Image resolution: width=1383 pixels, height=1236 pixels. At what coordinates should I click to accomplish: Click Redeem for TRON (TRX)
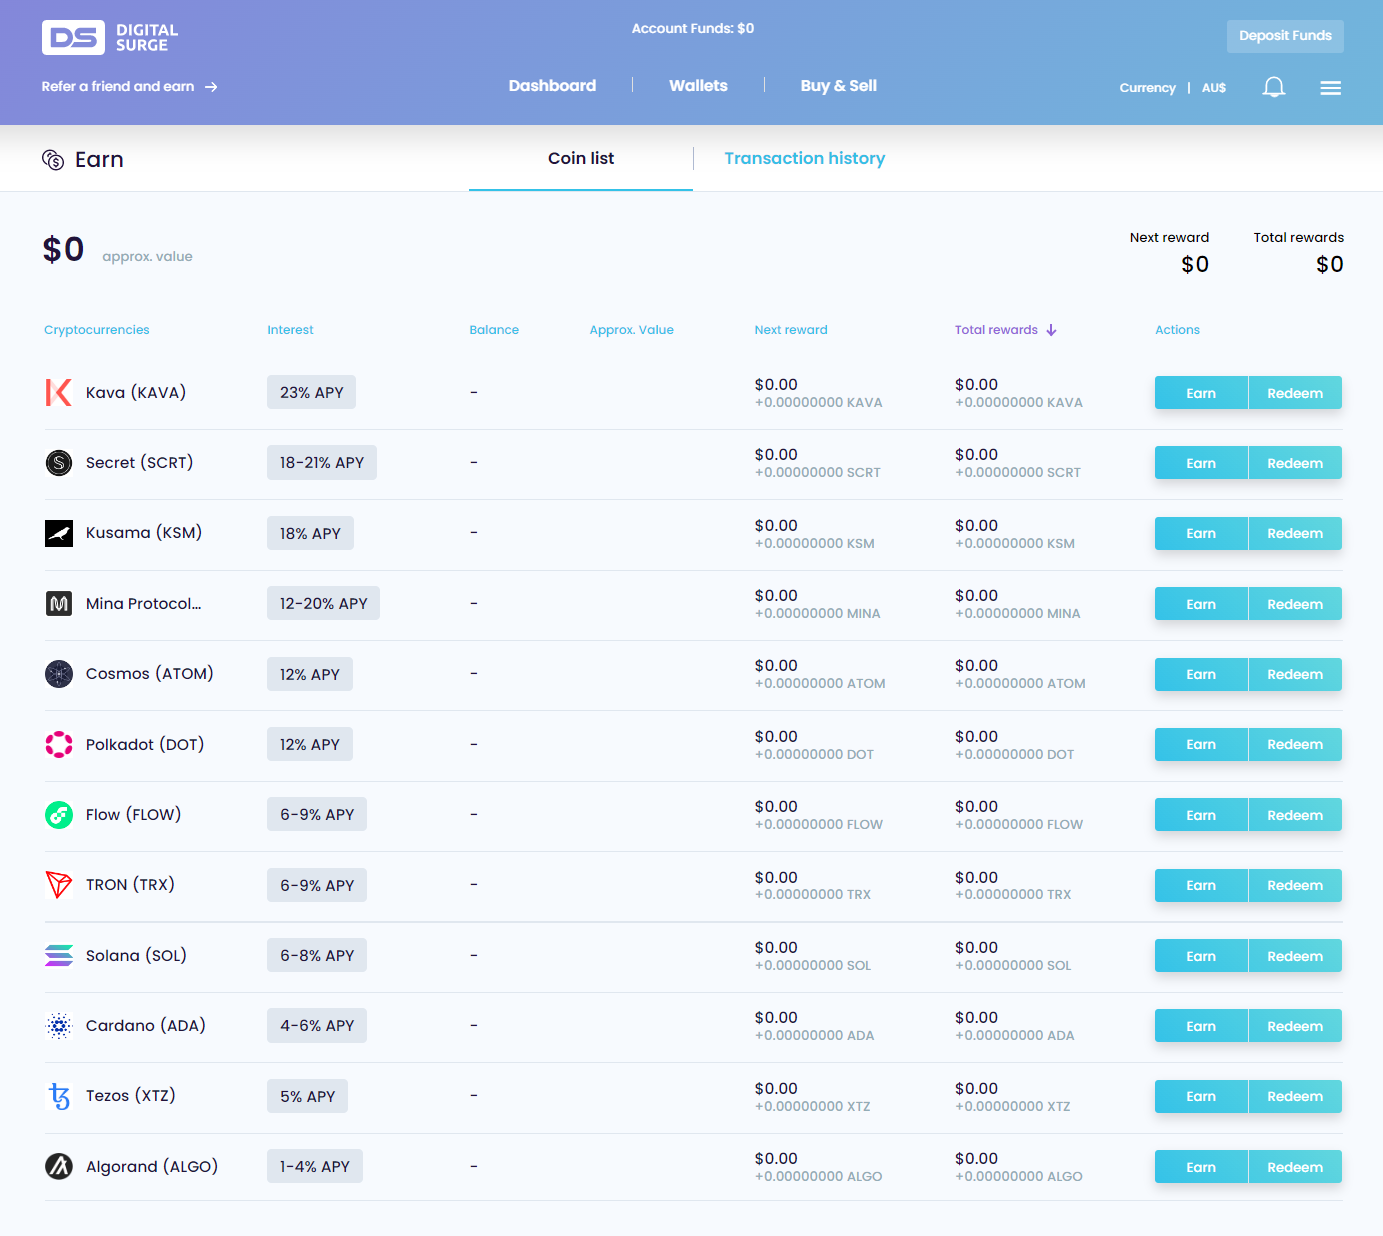click(x=1295, y=885)
